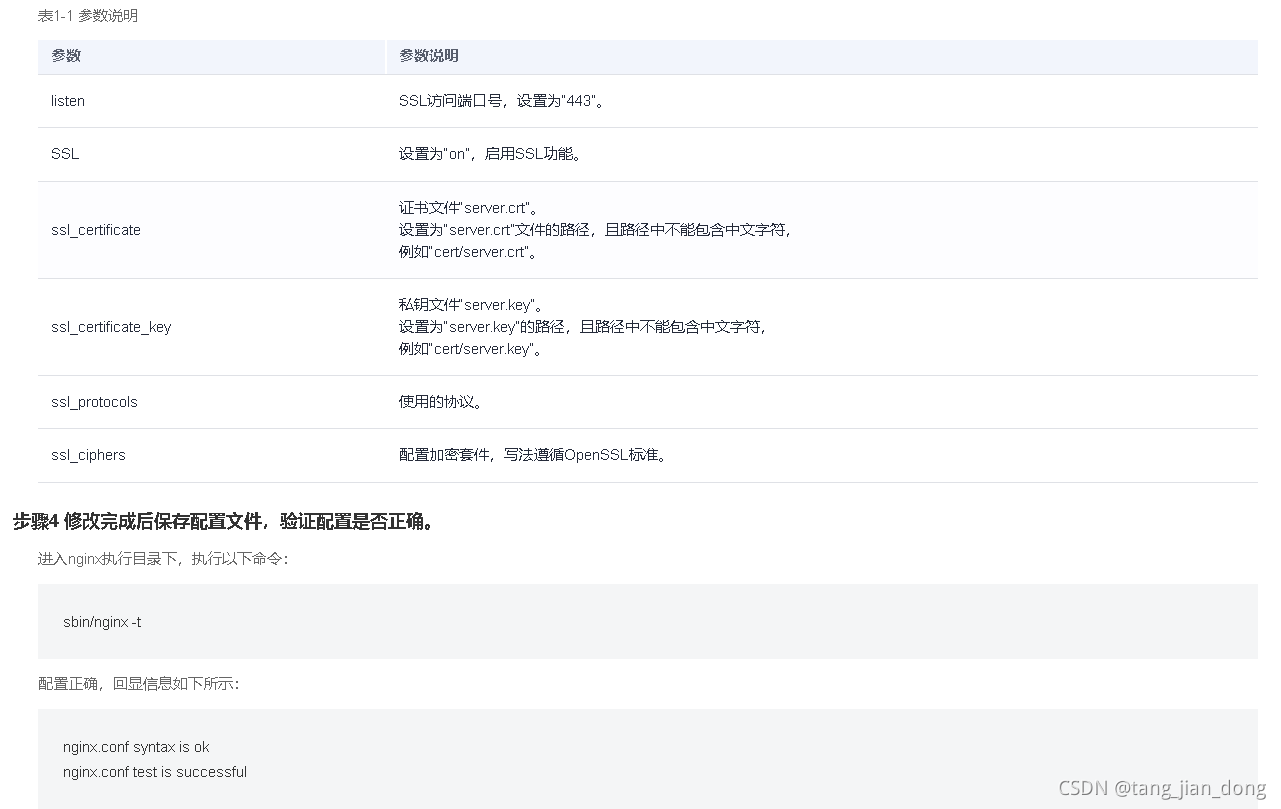Click the CSDN @tang_jian_dong watermark
This screenshot has height=809, width=1281.
click(x=1161, y=788)
